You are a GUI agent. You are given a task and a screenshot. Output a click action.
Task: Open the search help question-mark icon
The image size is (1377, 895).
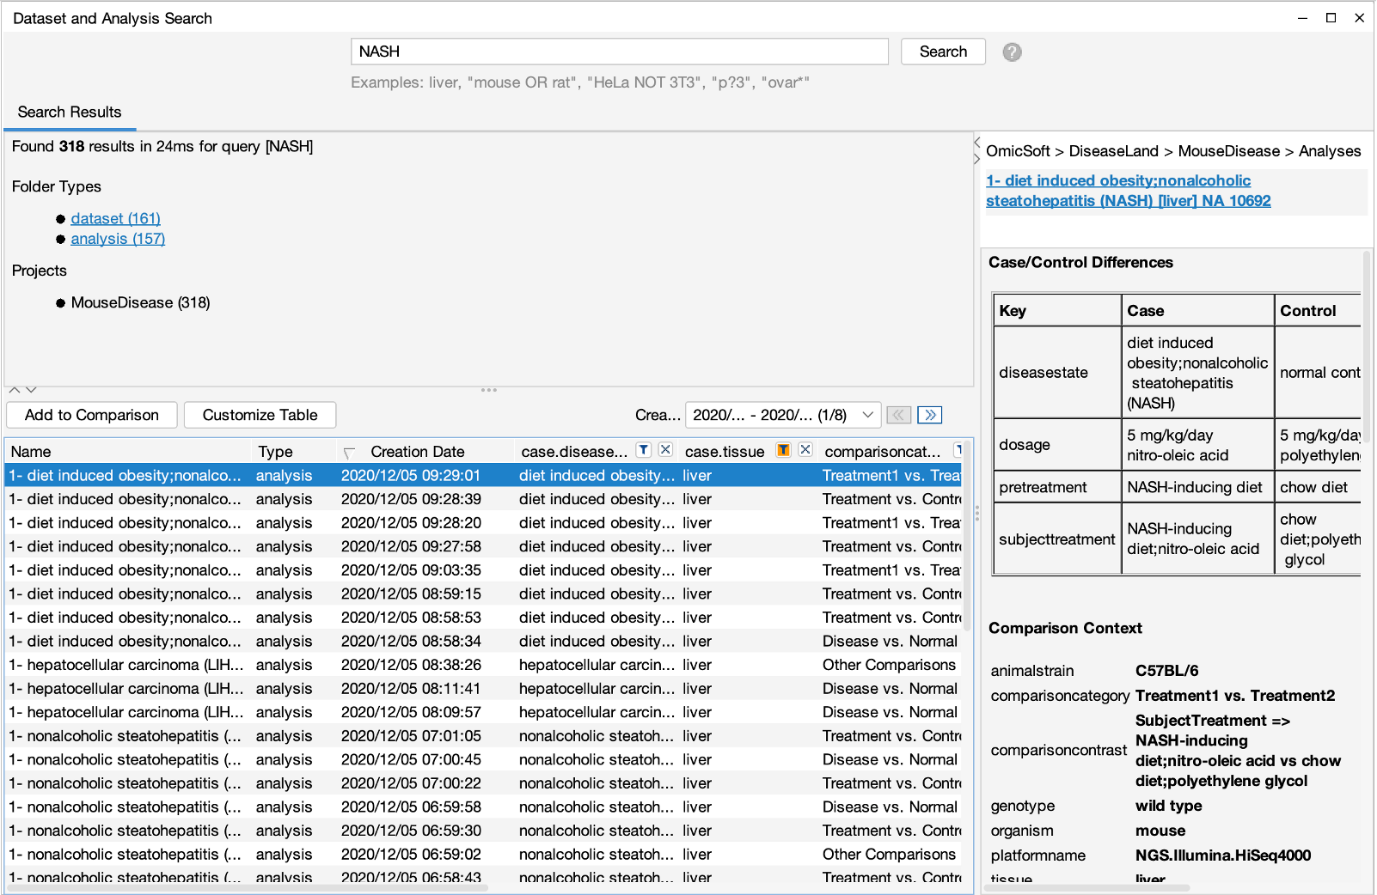click(1012, 52)
